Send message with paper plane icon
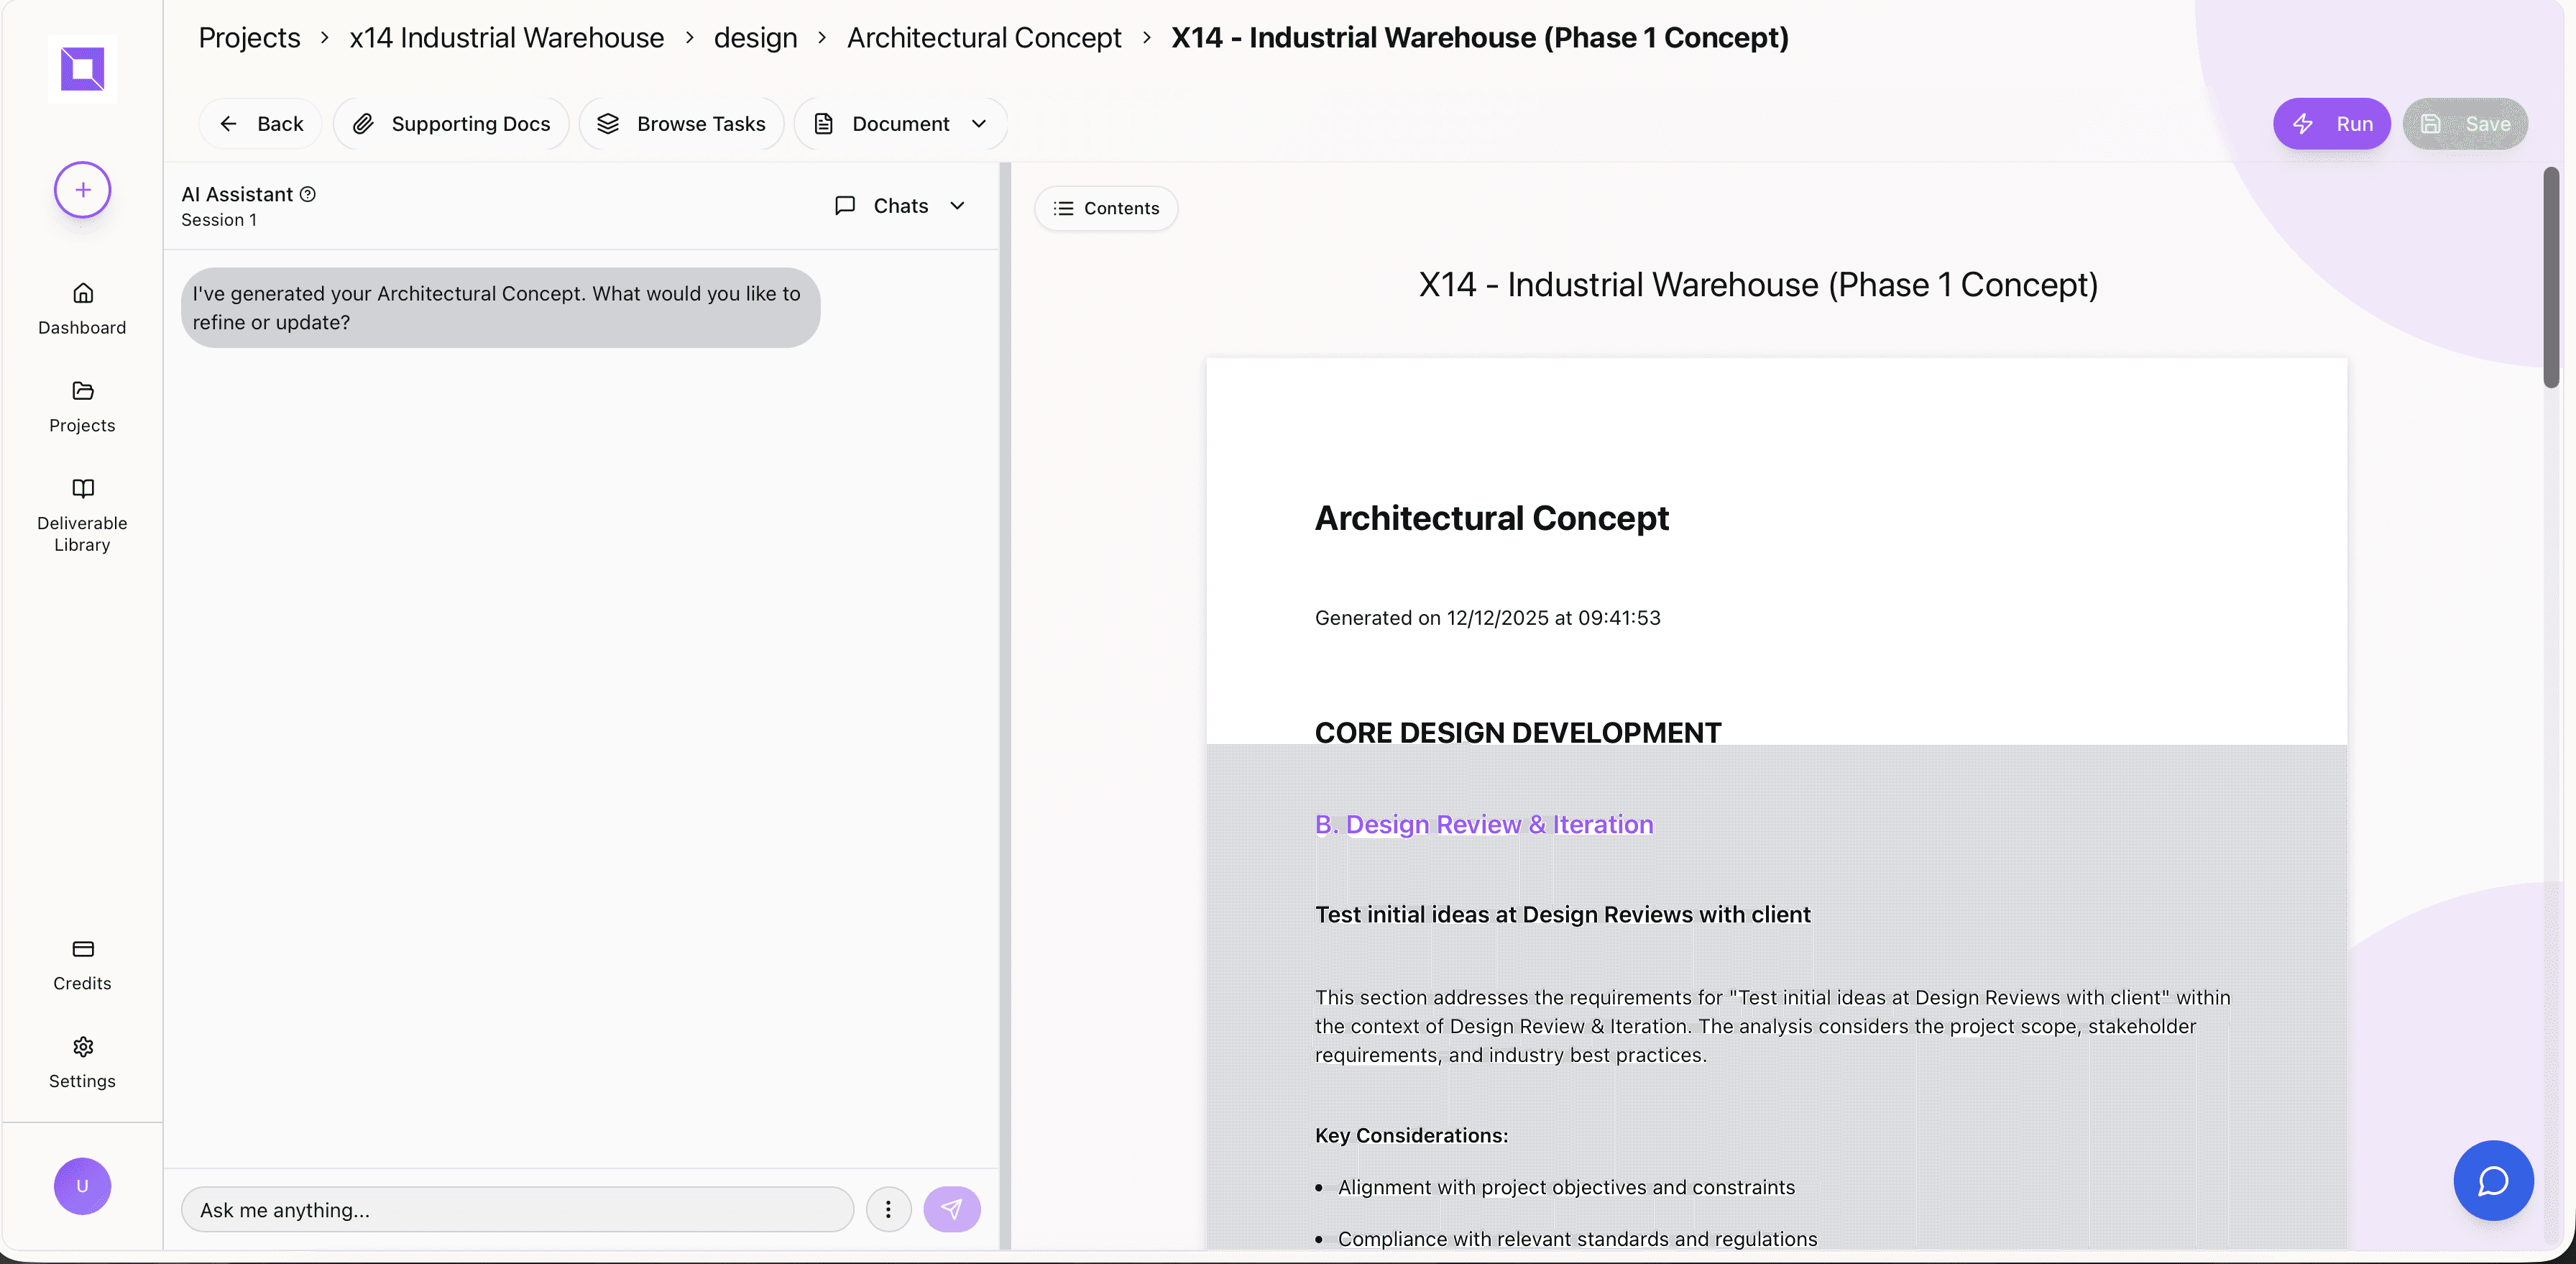Viewport: 2576px width, 1264px height. point(951,1210)
